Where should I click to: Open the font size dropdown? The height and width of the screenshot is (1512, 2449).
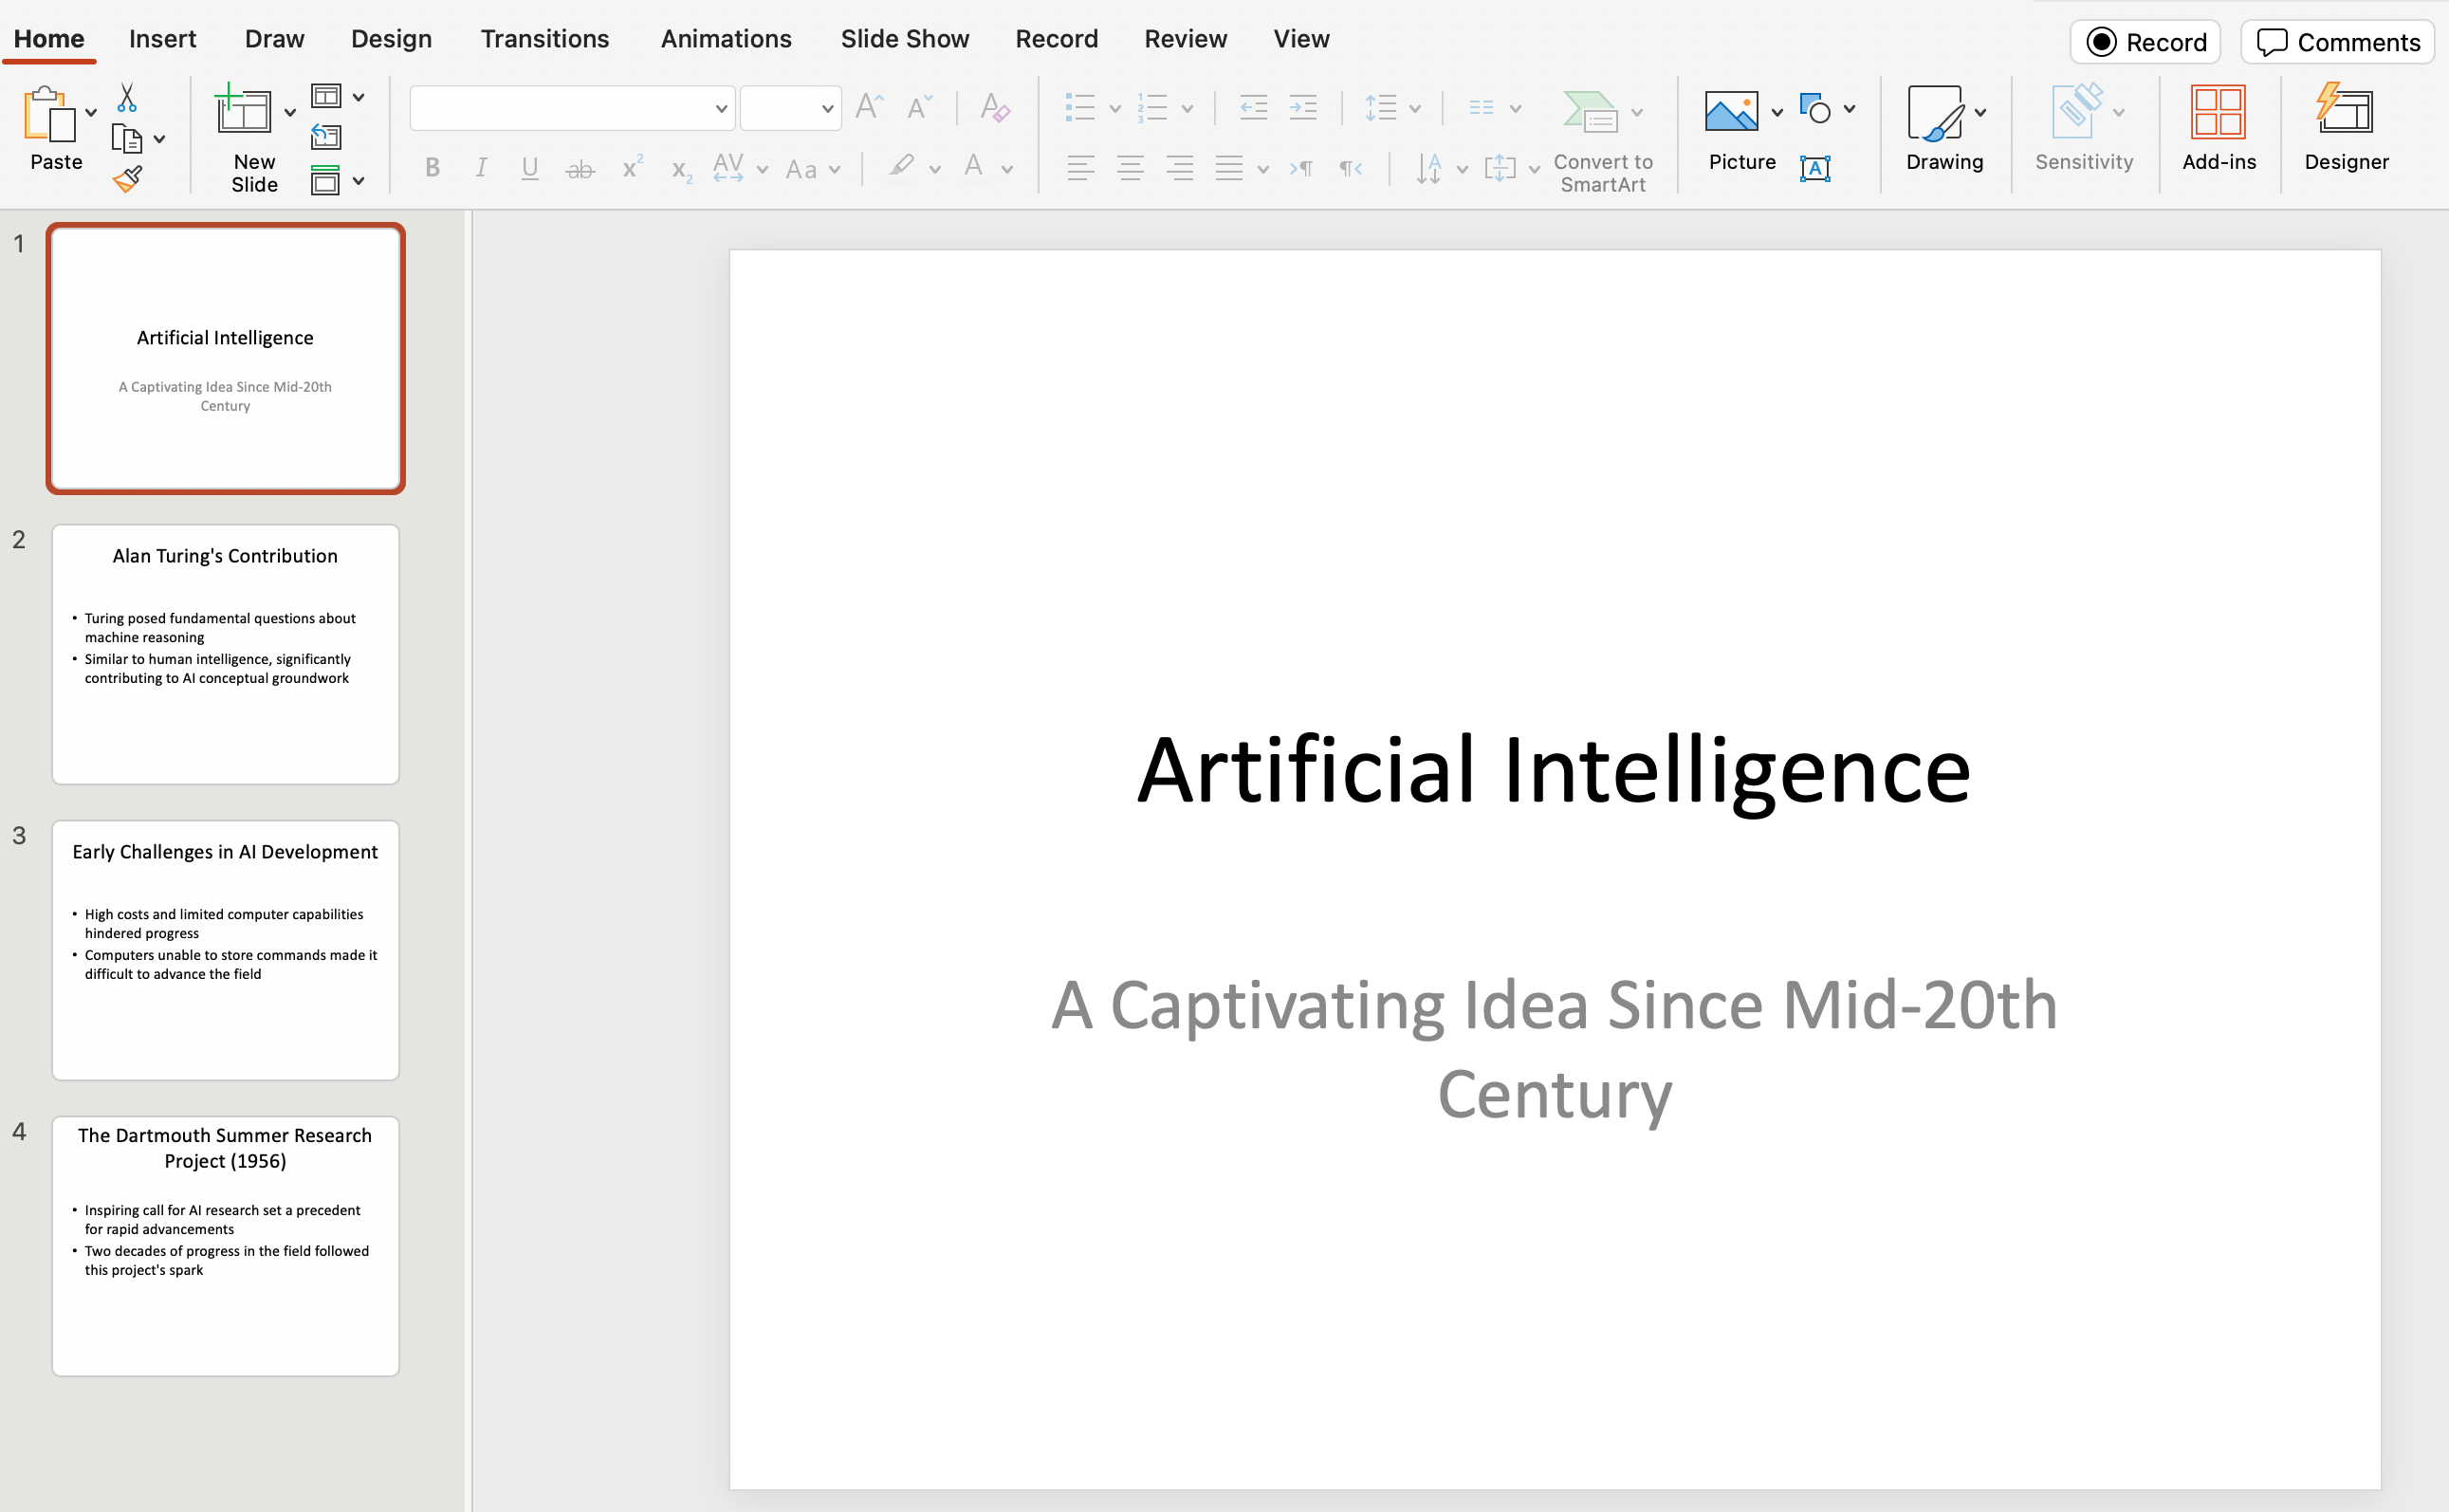pyautogui.click(x=827, y=109)
